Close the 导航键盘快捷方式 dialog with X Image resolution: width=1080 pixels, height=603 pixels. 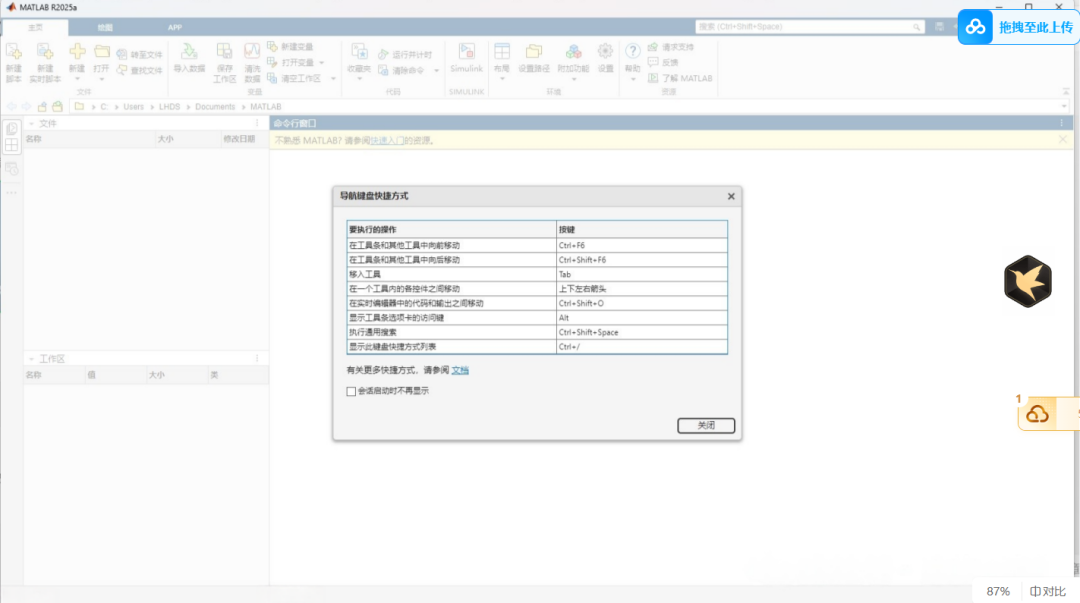click(731, 196)
